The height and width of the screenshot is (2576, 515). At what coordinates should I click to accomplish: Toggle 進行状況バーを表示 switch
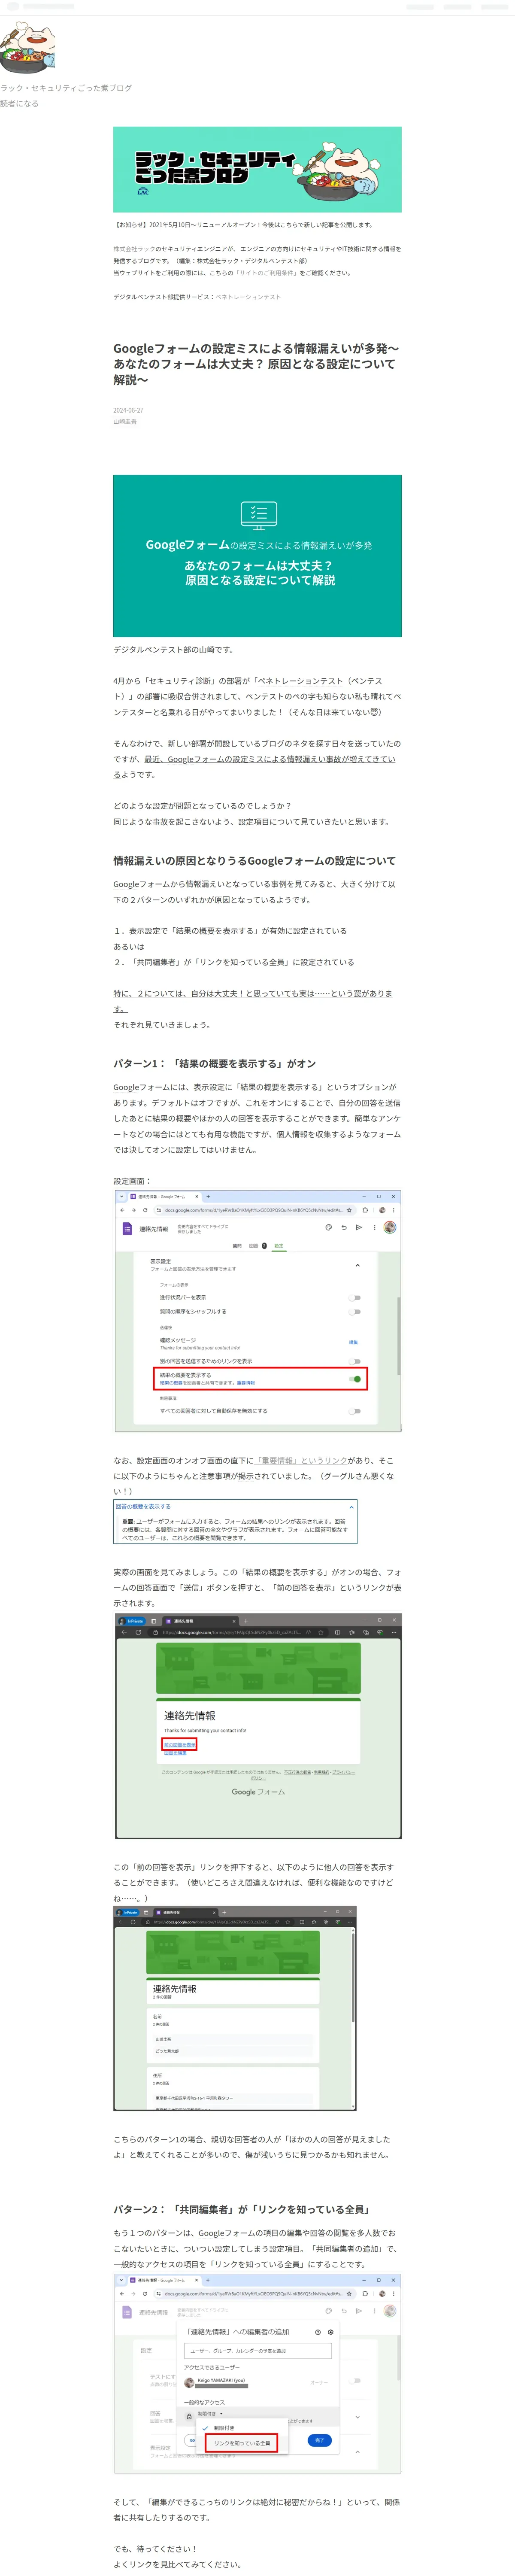355,1298
